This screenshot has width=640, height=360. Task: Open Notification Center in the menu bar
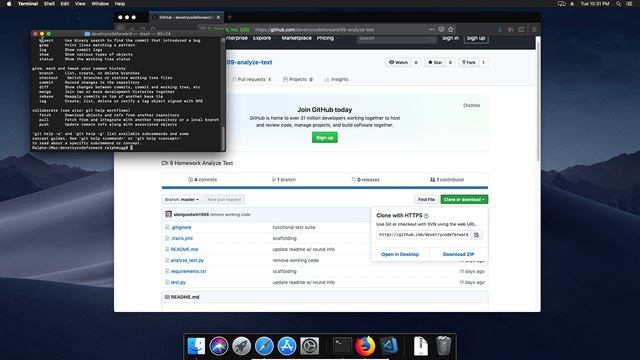click(x=629, y=4)
